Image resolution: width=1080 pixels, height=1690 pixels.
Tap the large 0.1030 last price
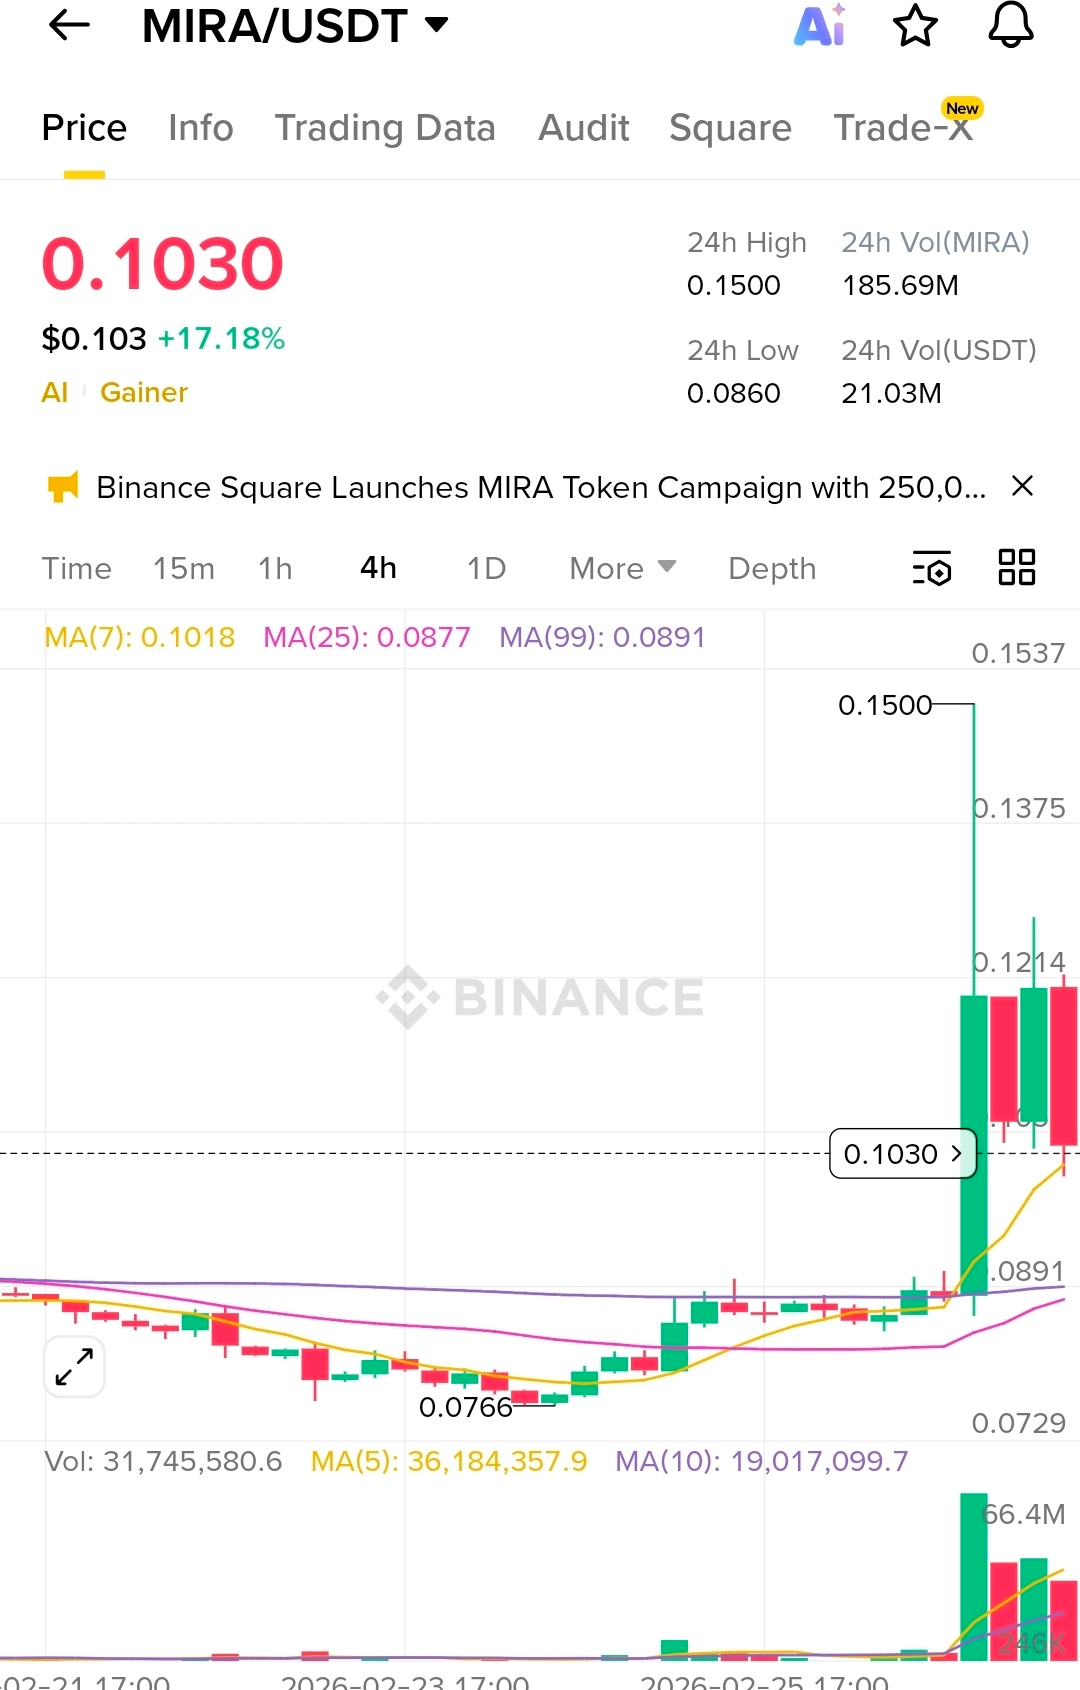pos(163,264)
